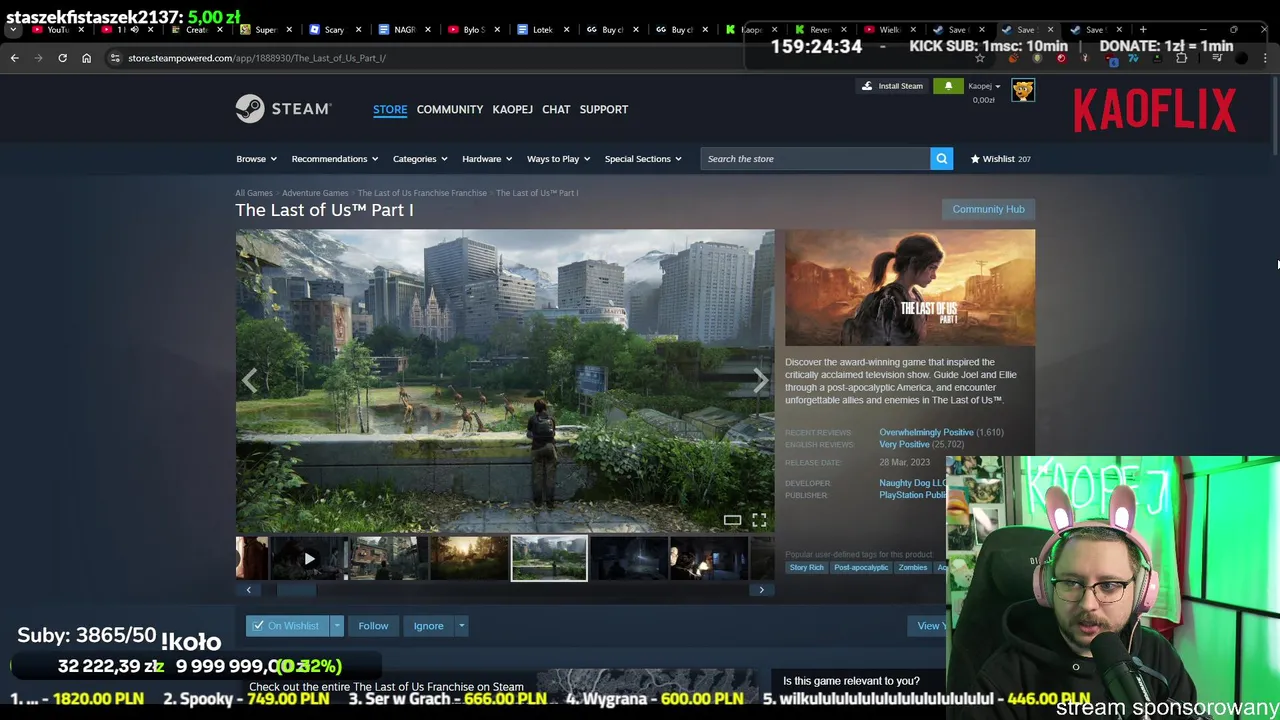Click the Kaopej profile avatar

coord(1022,90)
